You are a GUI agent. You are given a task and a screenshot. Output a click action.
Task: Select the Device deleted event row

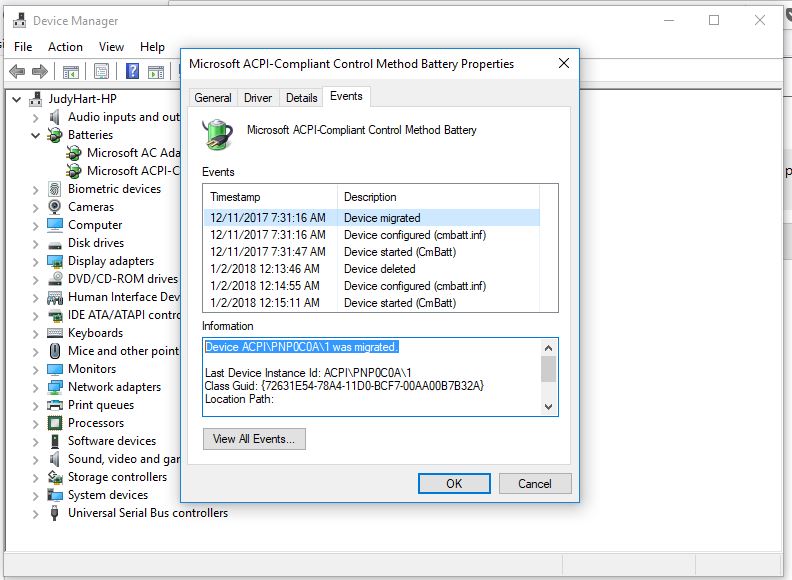point(372,269)
